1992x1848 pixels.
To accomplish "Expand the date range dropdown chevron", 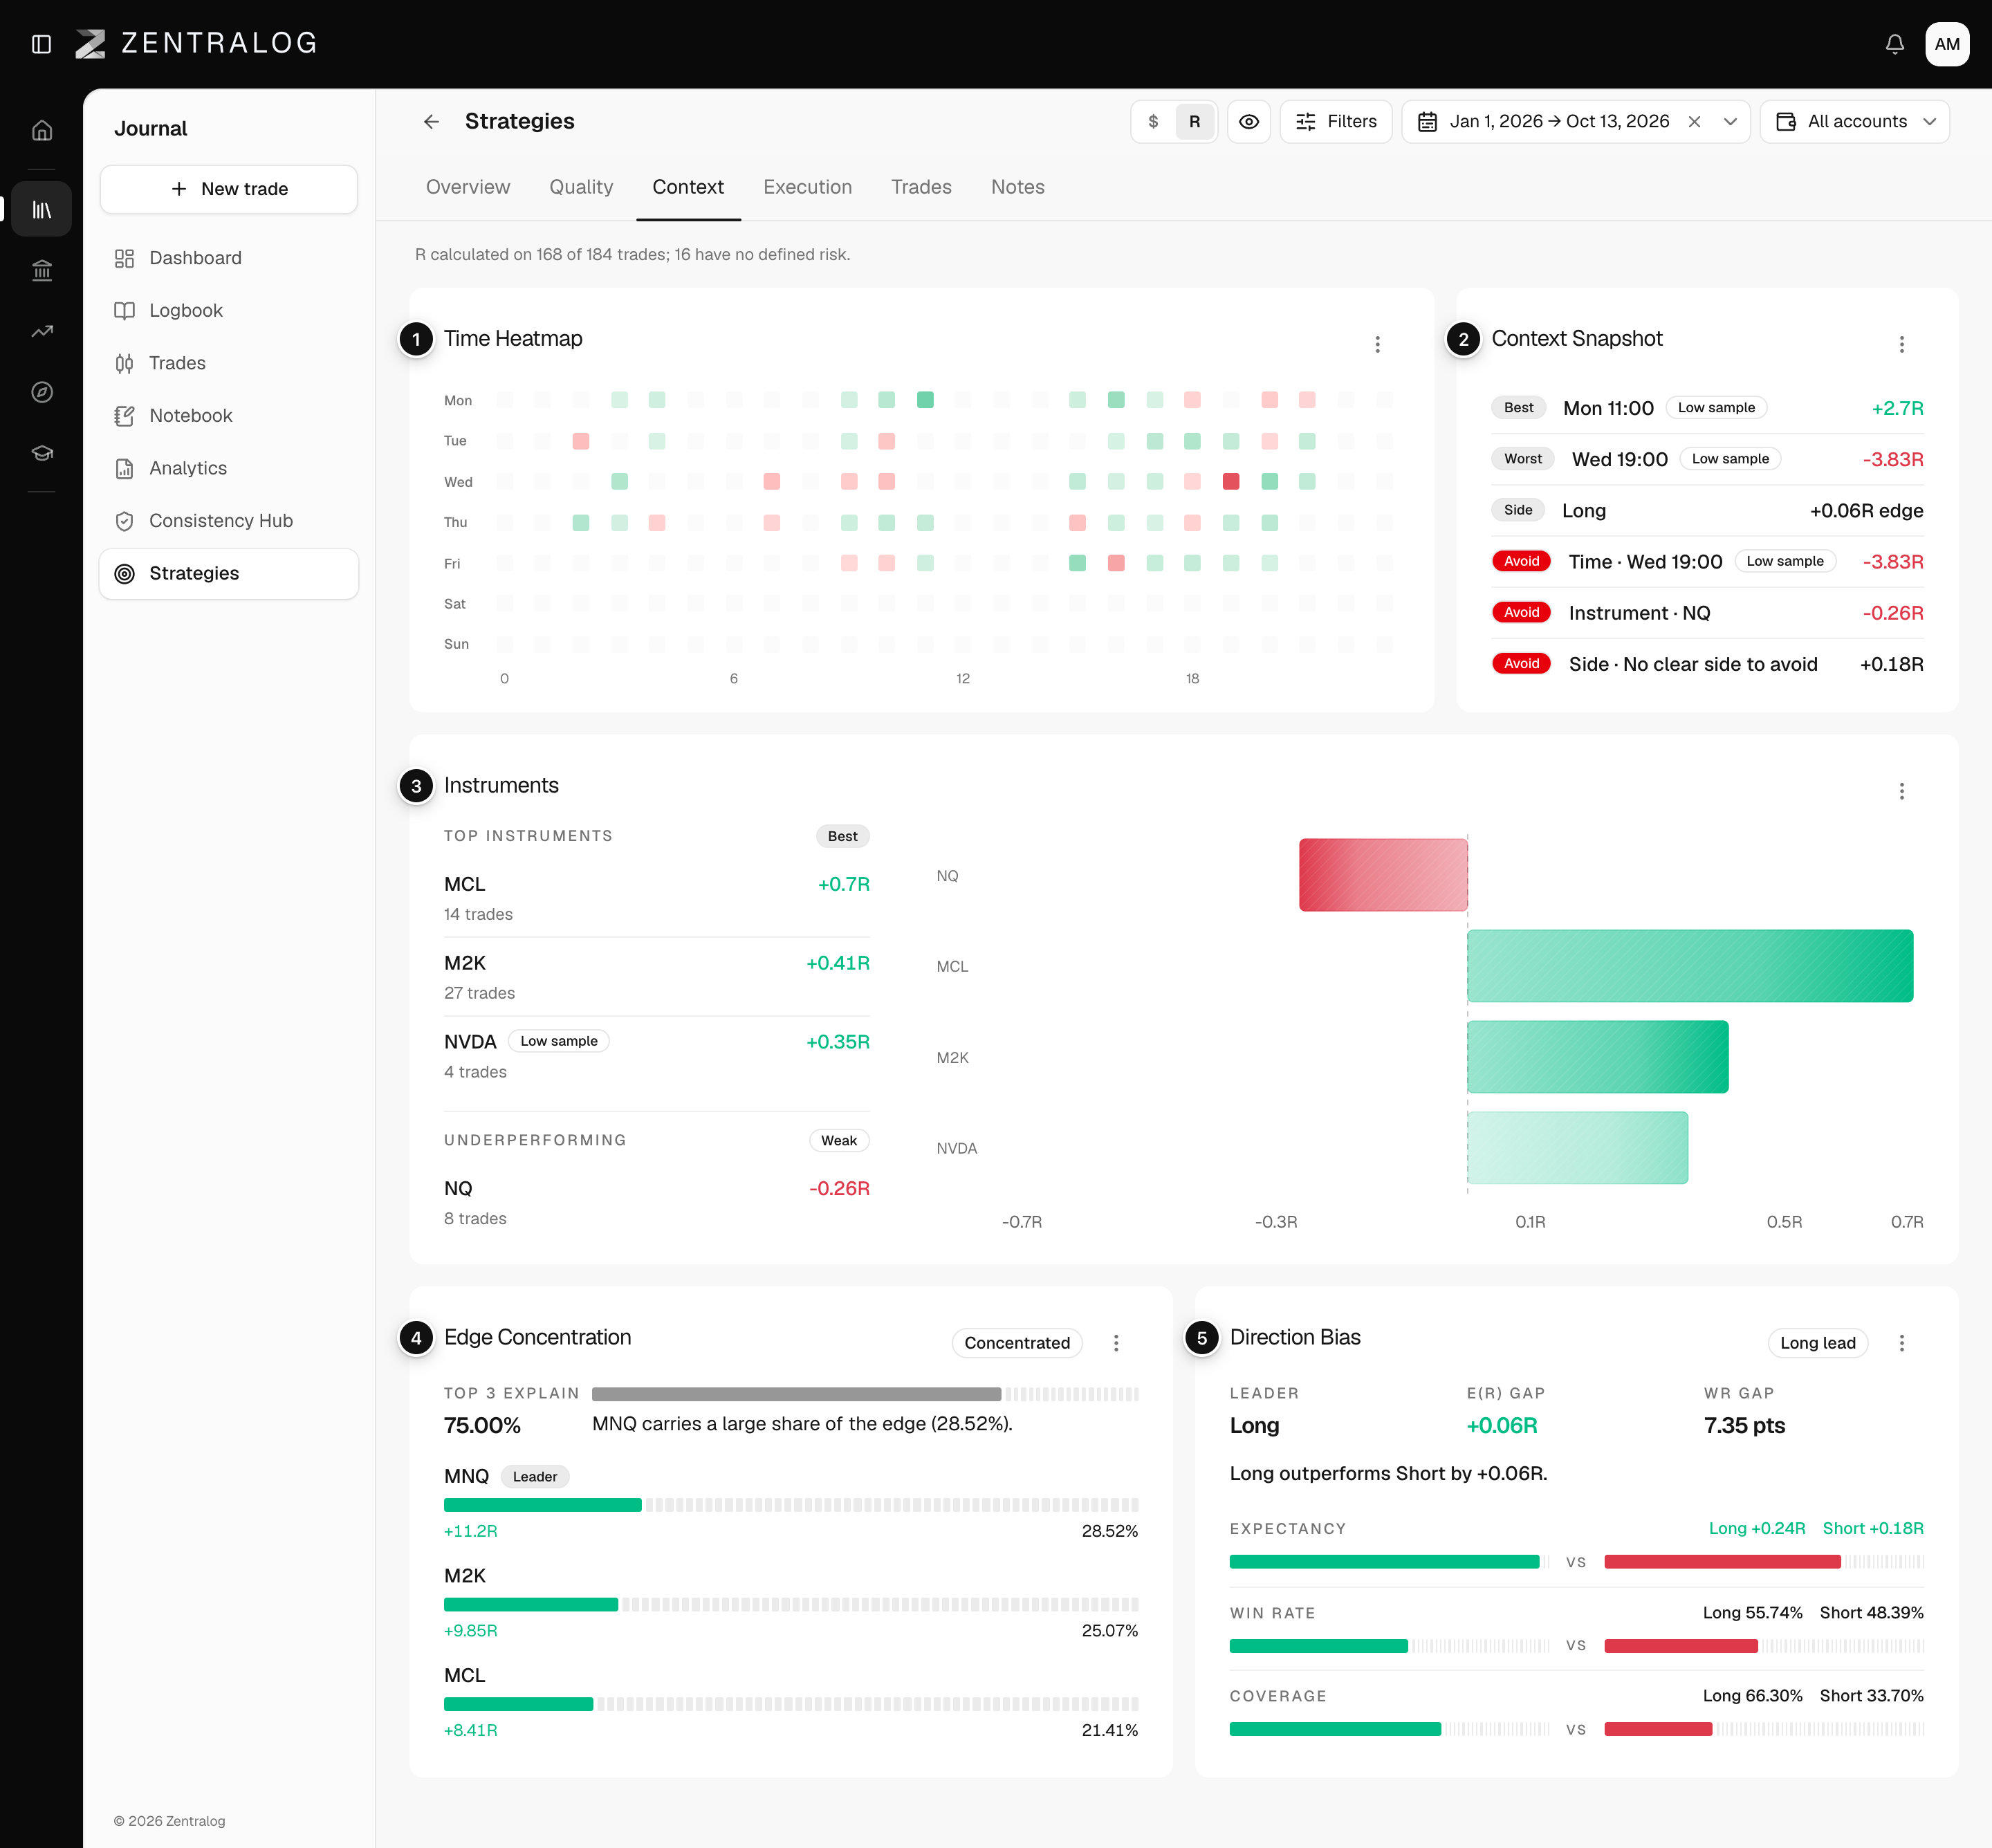I will pyautogui.click(x=1730, y=122).
